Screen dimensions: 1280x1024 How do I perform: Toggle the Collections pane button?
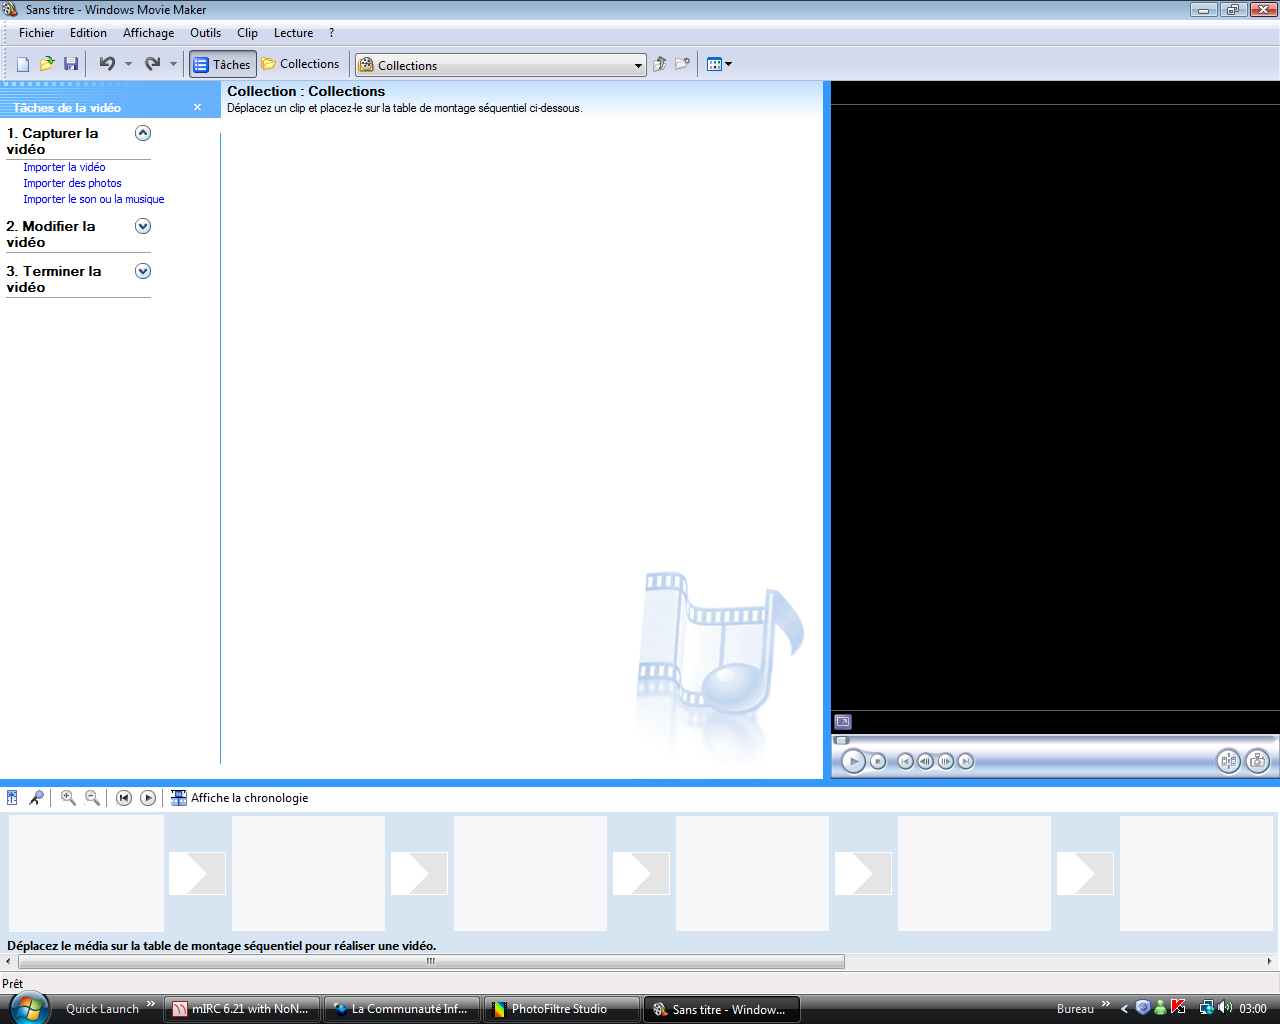click(301, 64)
